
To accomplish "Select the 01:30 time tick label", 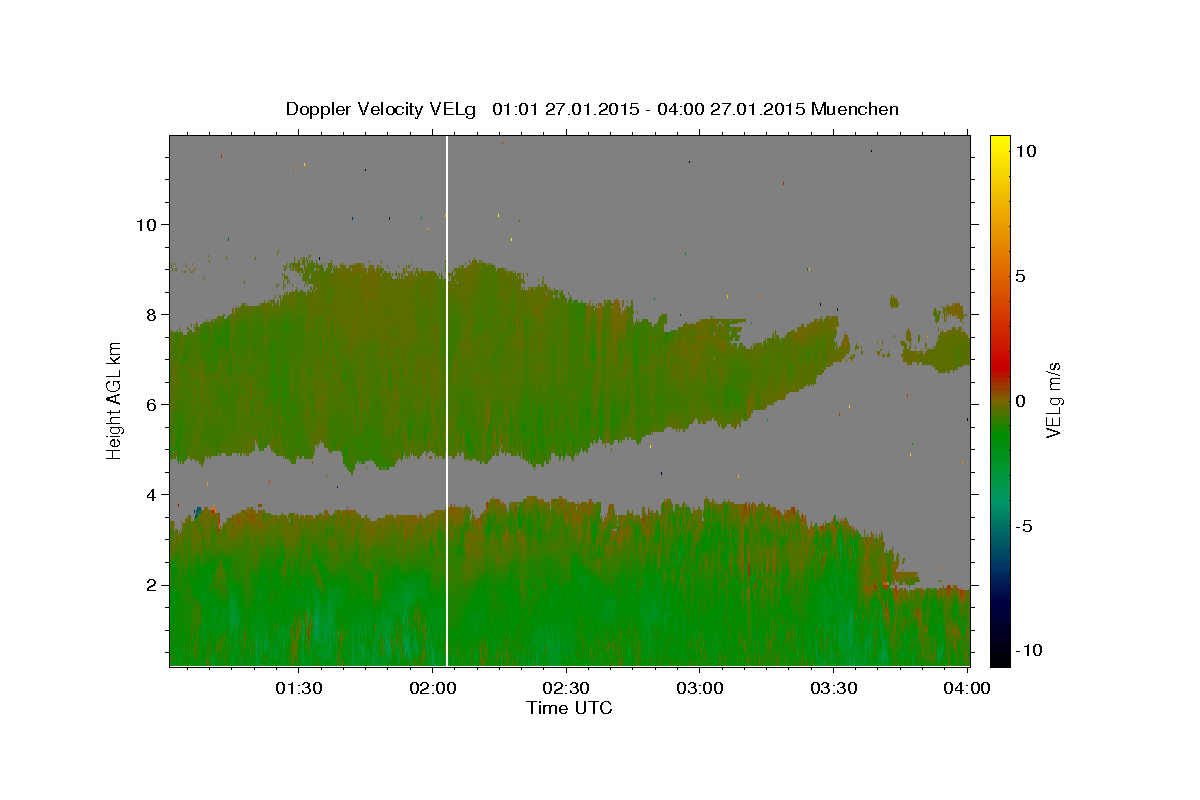I will tap(298, 688).
